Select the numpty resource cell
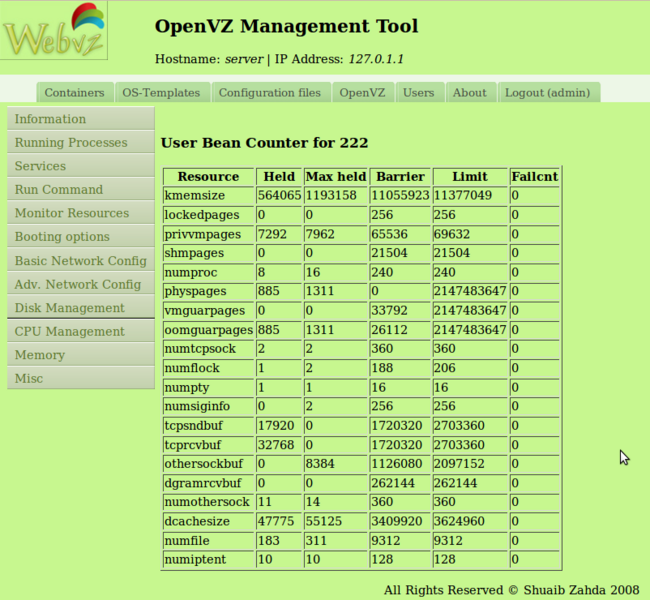Screen dimensions: 650x600 (x=209, y=387)
